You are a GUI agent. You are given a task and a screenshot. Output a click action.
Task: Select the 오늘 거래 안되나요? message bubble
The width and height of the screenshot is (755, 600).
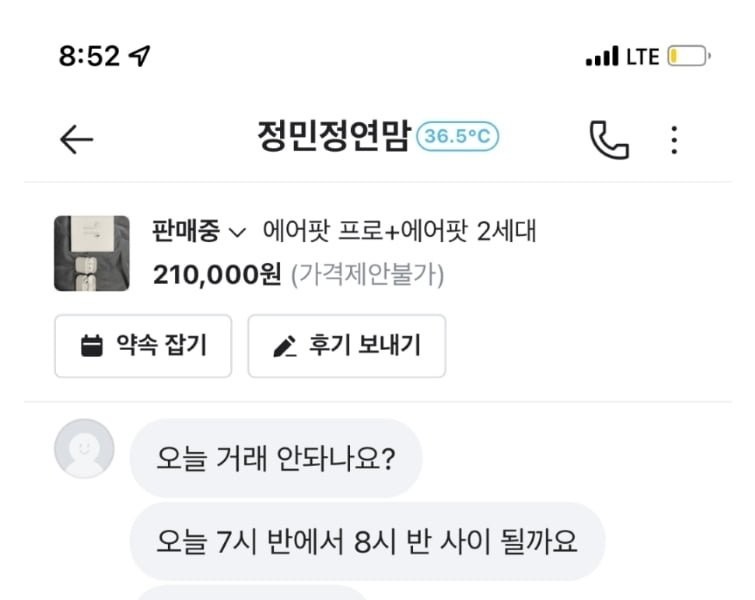(276, 458)
